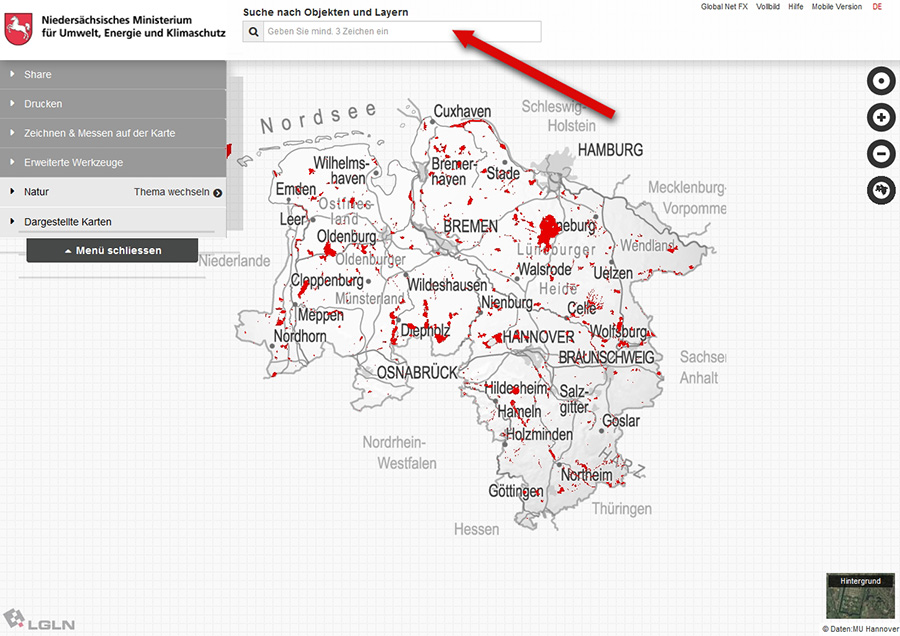Switch to Vollbild mode
The width and height of the screenshot is (900, 636).
tap(768, 7)
